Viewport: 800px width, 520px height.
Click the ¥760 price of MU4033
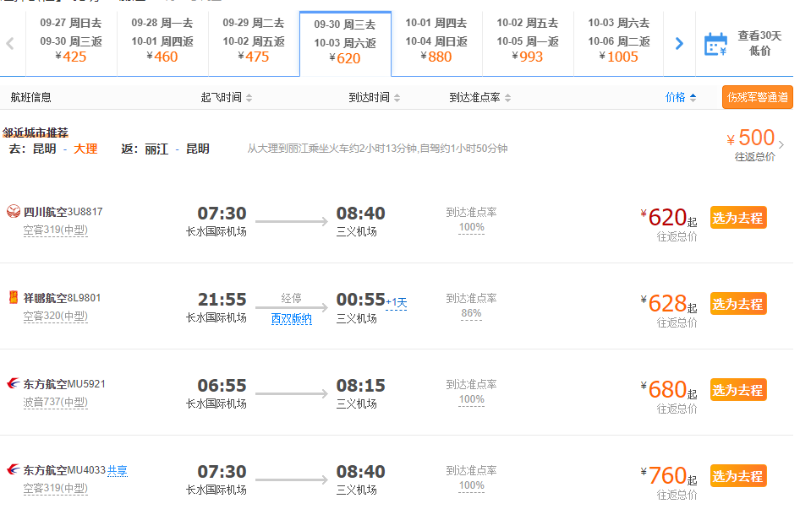click(669, 477)
